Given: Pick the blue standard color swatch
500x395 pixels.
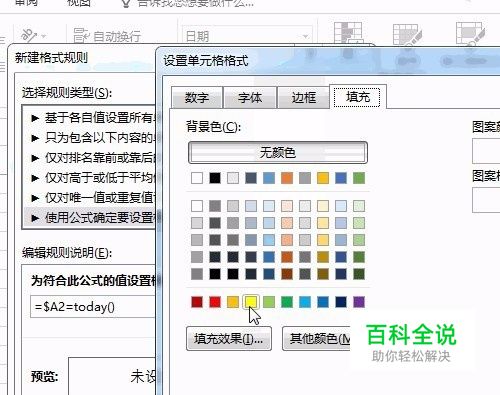Looking at the screenshot, I should pos(323,302).
